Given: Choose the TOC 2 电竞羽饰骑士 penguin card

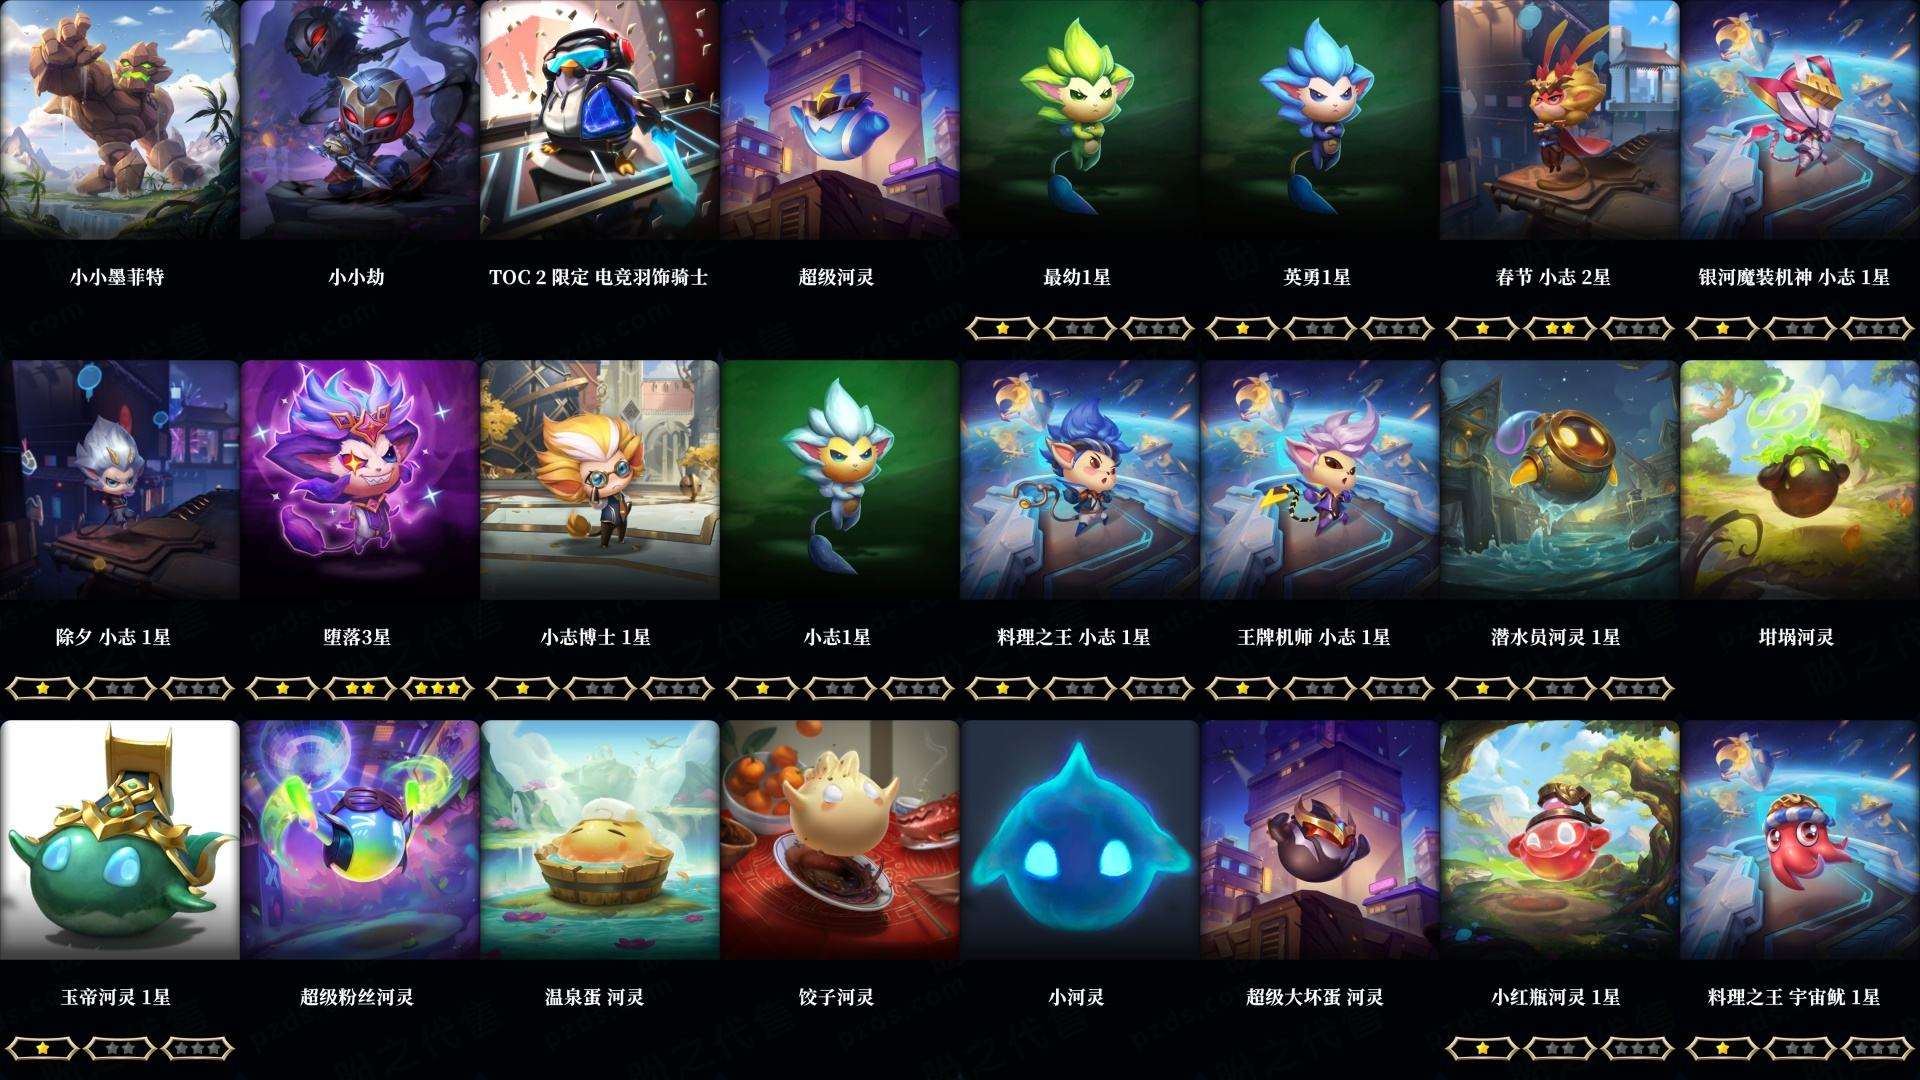Looking at the screenshot, I should coord(599,120).
